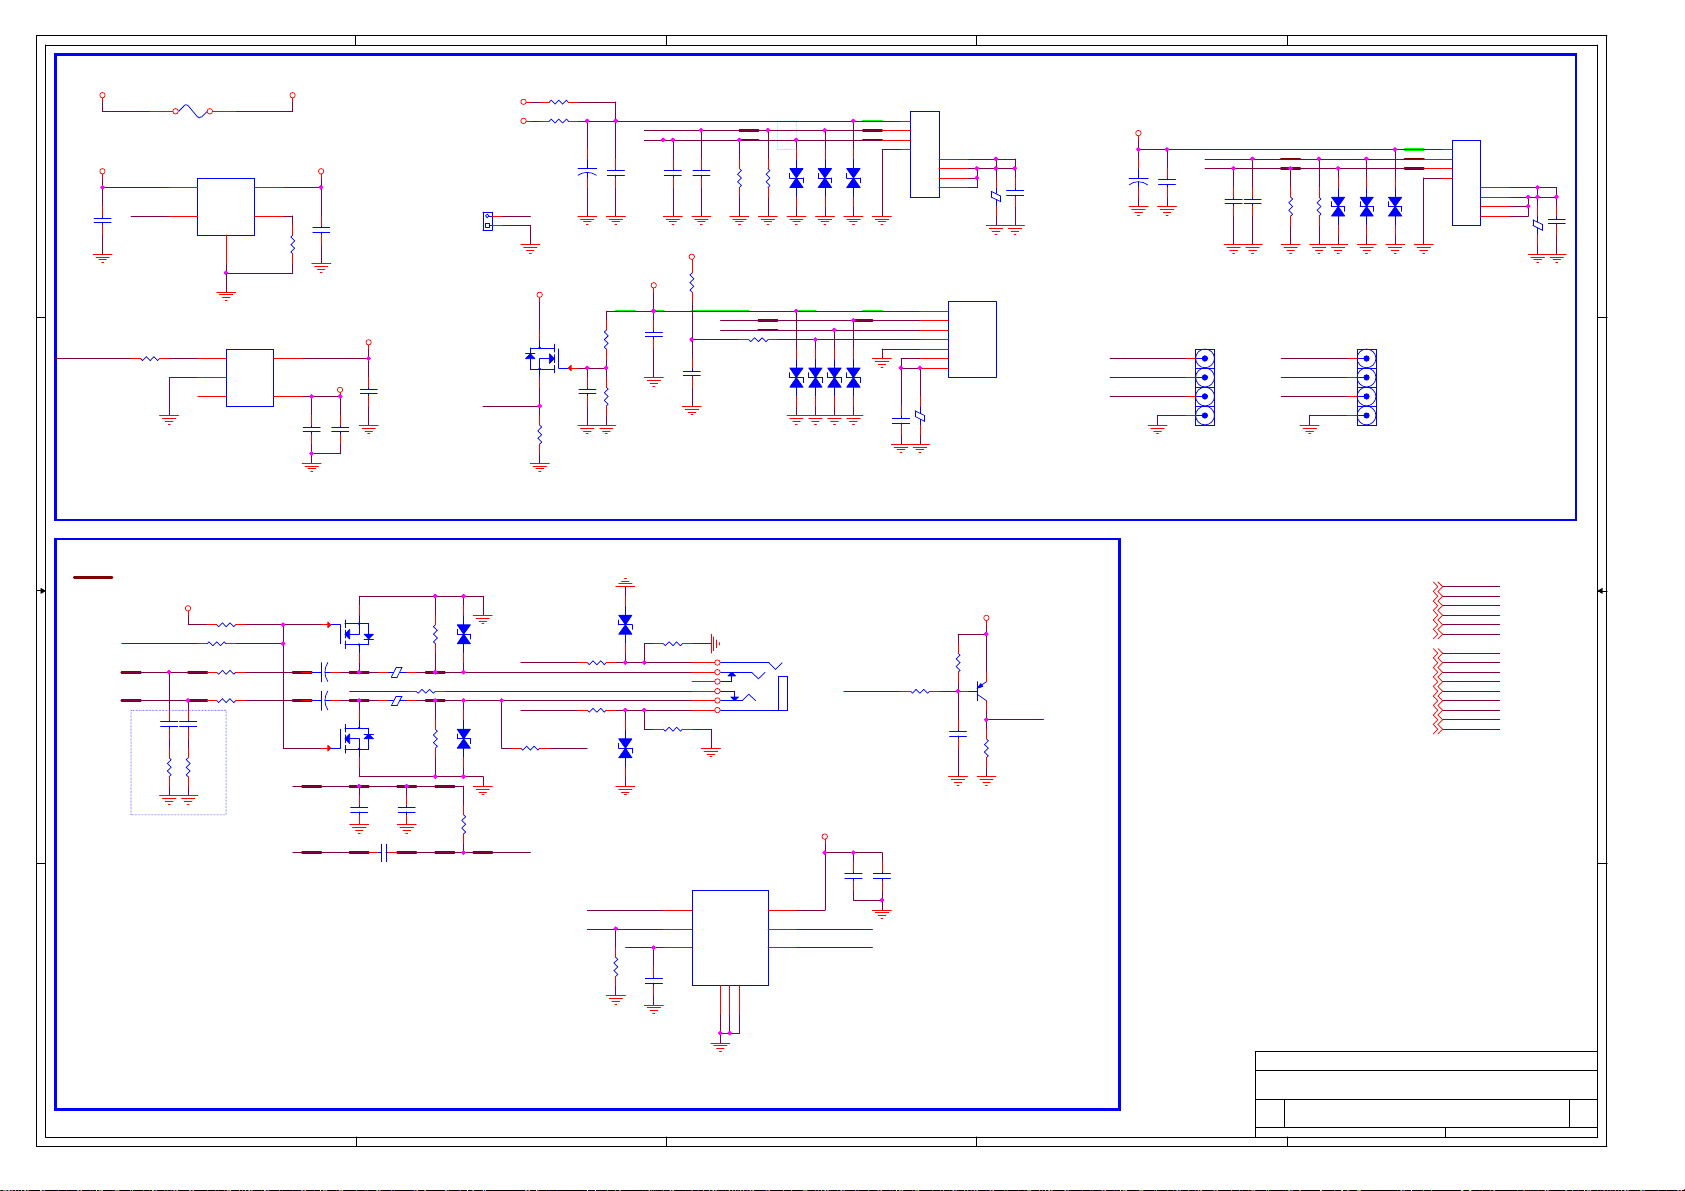Click the regulator IC box beneath the fuse
1685x1191 pixels.
coord(226,207)
